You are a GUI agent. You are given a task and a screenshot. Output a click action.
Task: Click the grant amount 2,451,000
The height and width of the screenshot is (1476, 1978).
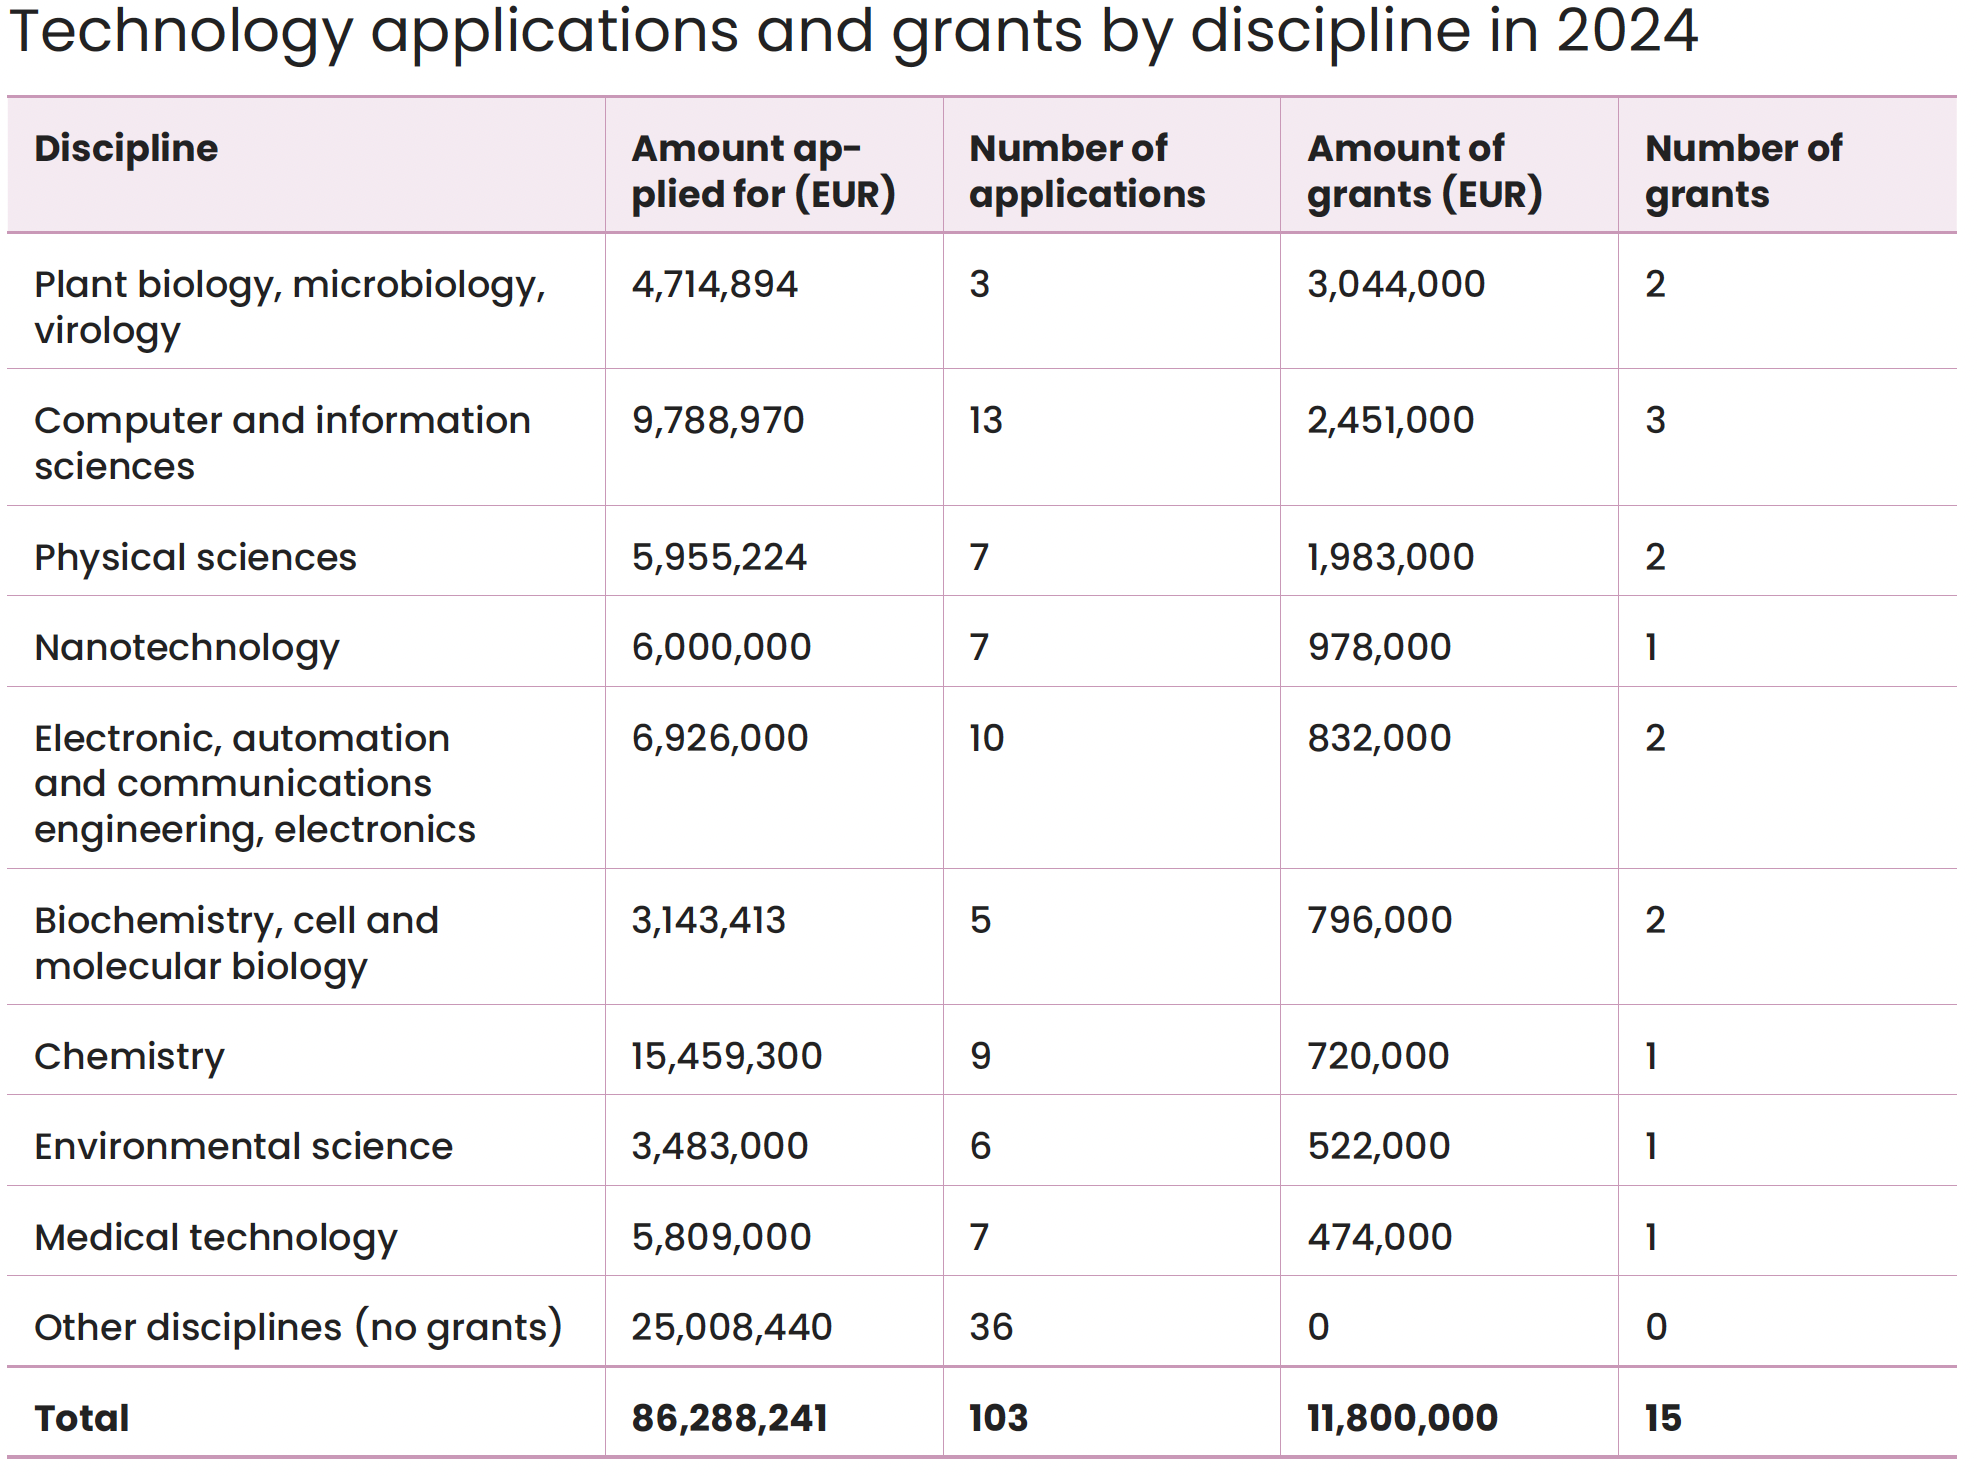coord(1390,421)
